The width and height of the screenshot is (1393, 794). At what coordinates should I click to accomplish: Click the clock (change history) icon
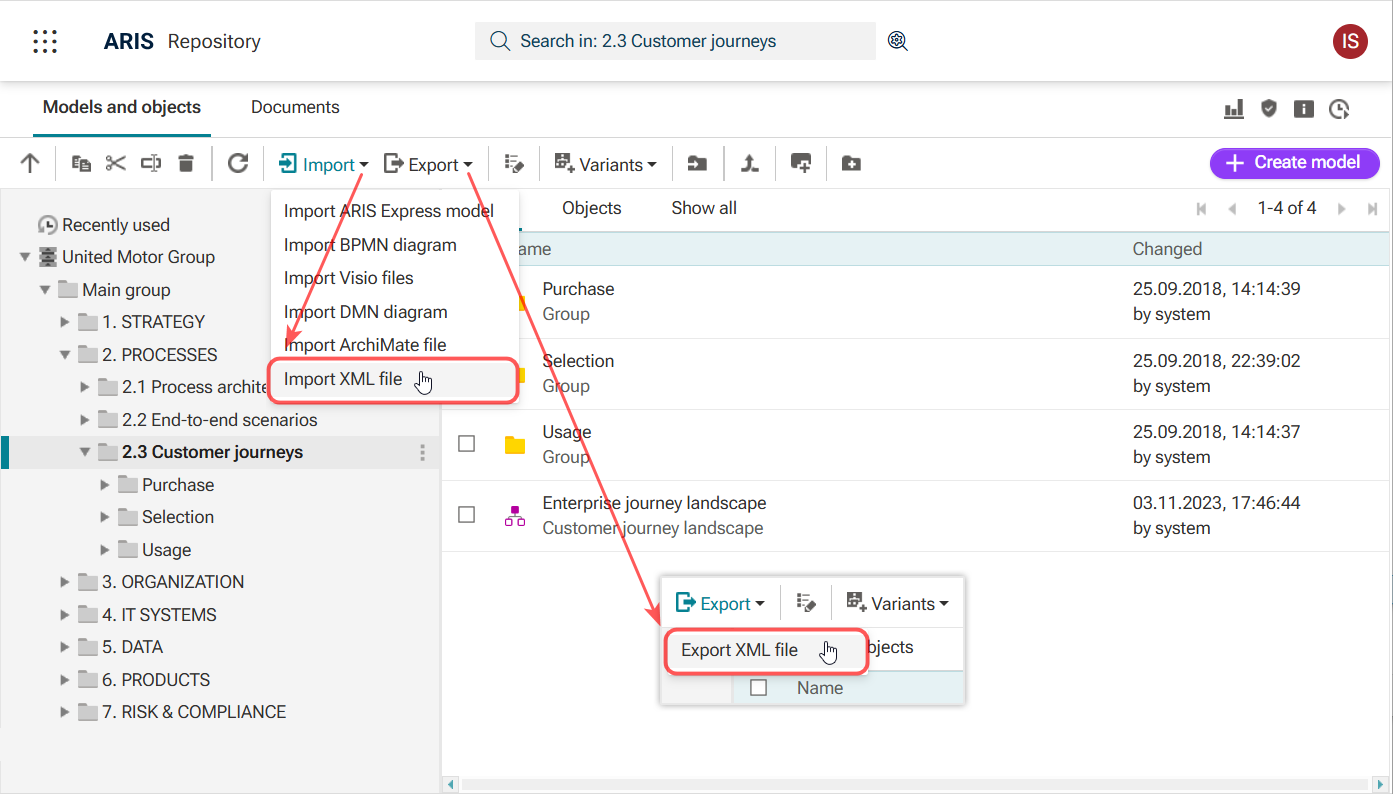click(x=1339, y=109)
